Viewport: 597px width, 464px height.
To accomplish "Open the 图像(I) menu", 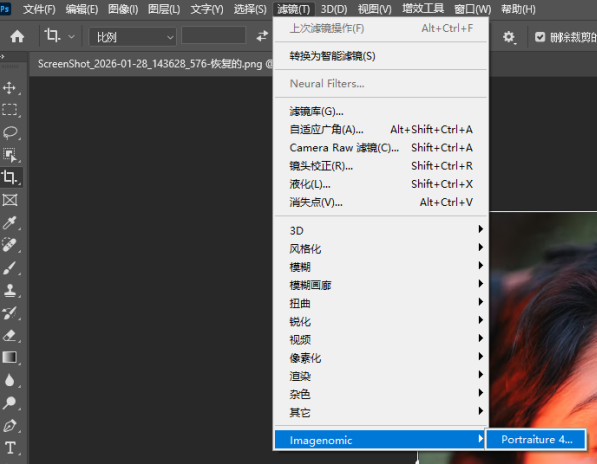I will (x=123, y=9).
